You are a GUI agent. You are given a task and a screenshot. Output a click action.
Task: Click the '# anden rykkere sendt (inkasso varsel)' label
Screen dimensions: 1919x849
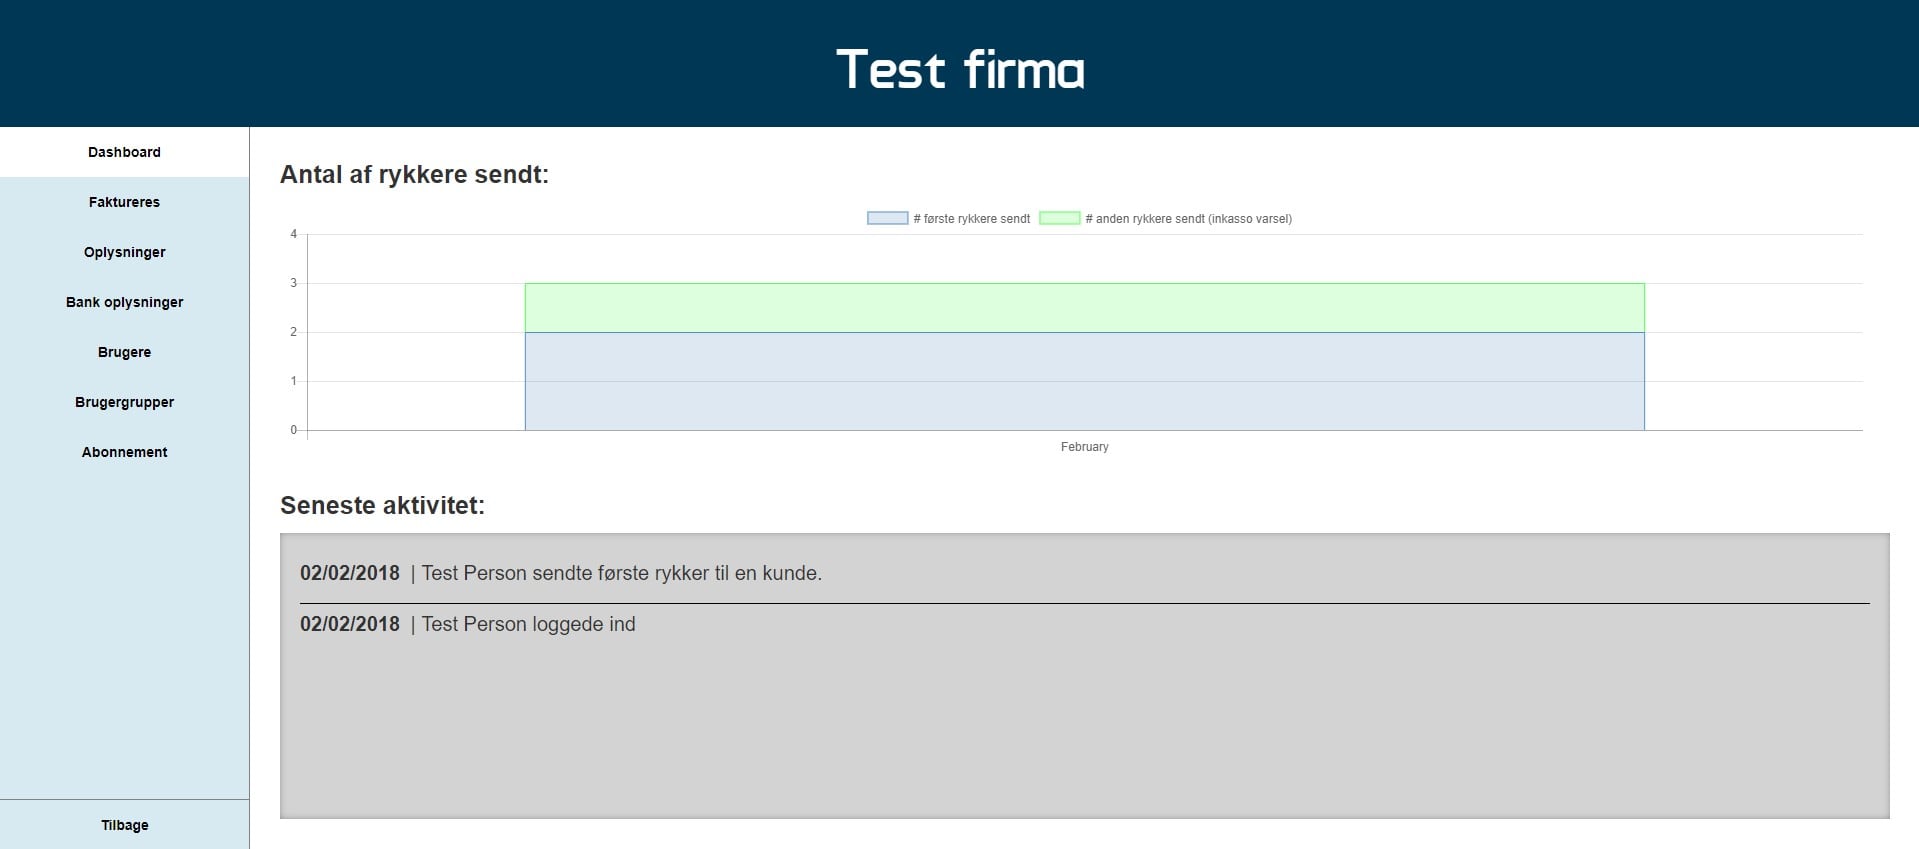pyautogui.click(x=1189, y=219)
